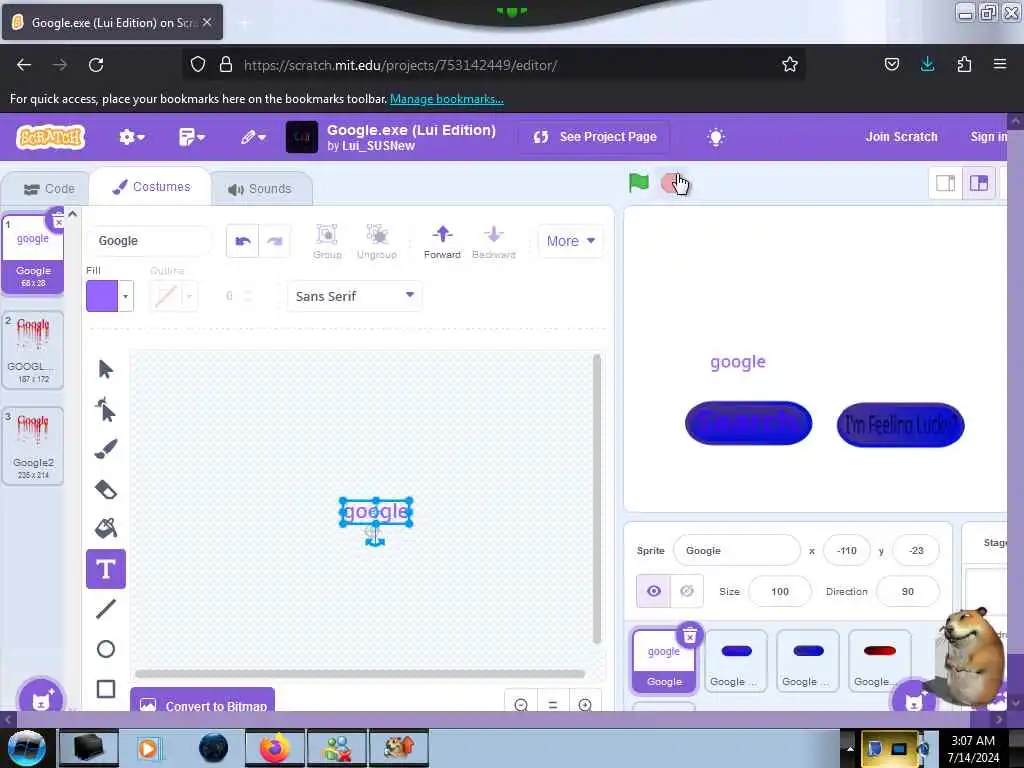1024x768 pixels.
Task: Click the Scratch logo
Action: [x=51, y=137]
